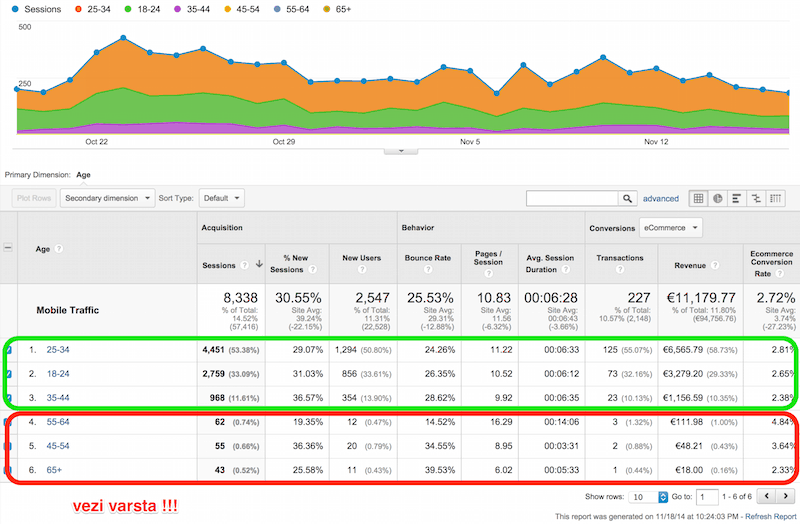Screen dimensions: 800x524
Task: Switch to the Pivot table view icon
Action: (x=776, y=198)
